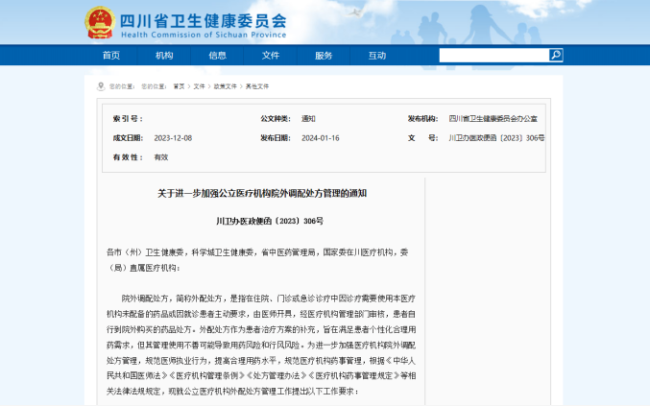
Task: Select the 信息 navigation tab
Action: (217, 55)
